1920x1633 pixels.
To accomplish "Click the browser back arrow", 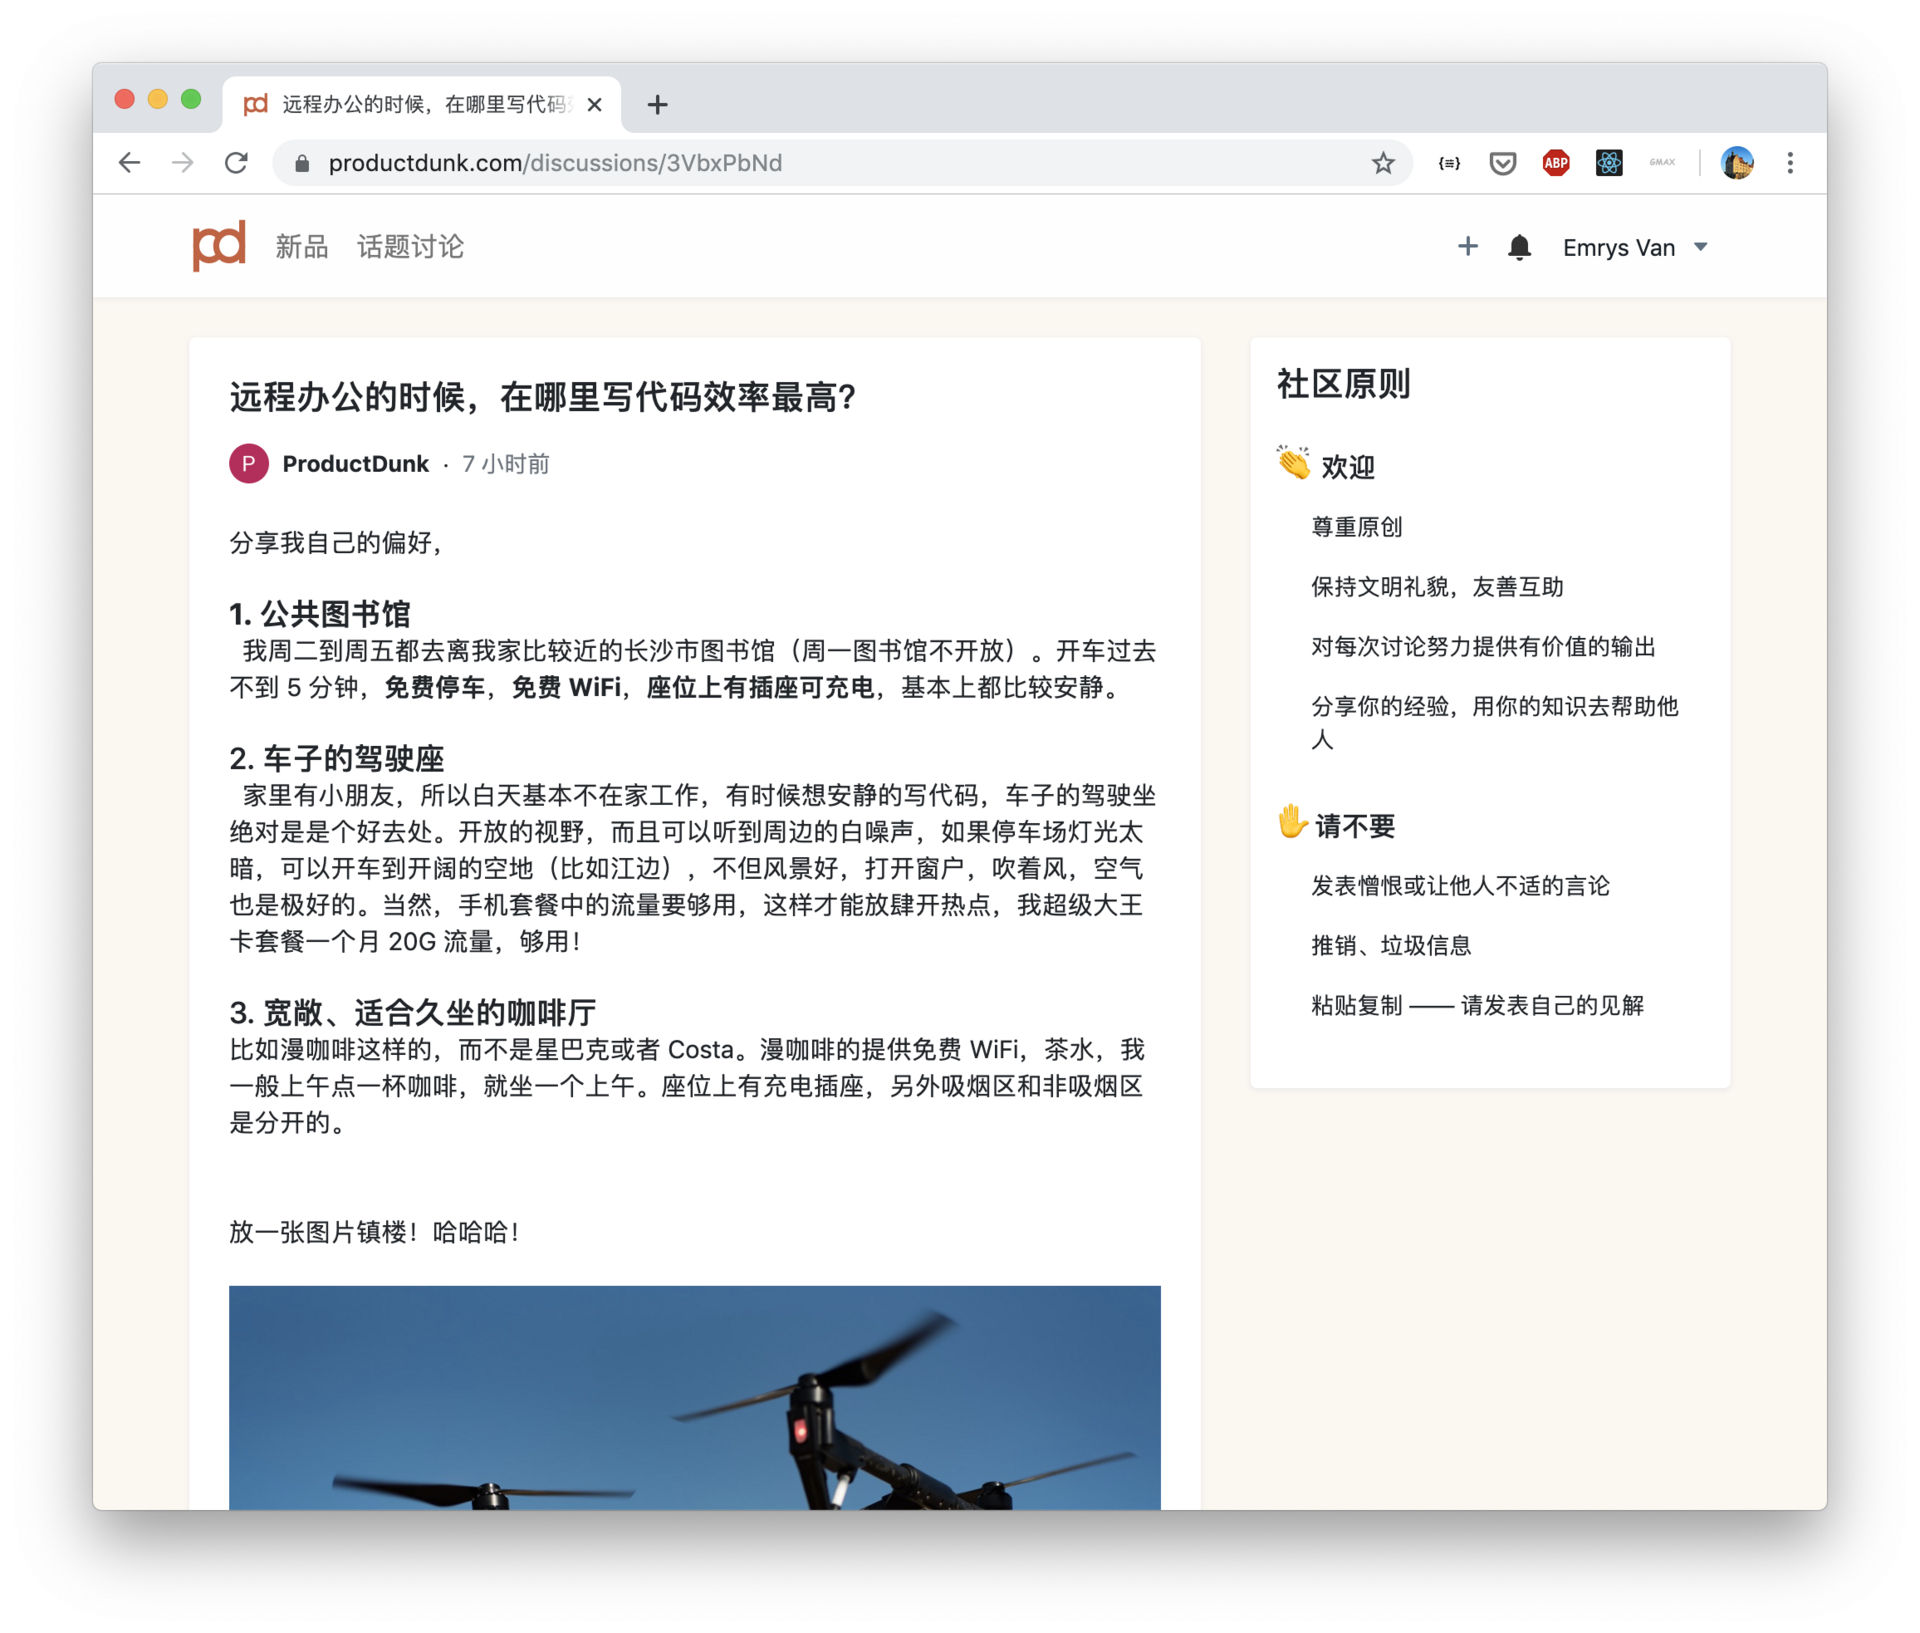I will pos(129,163).
